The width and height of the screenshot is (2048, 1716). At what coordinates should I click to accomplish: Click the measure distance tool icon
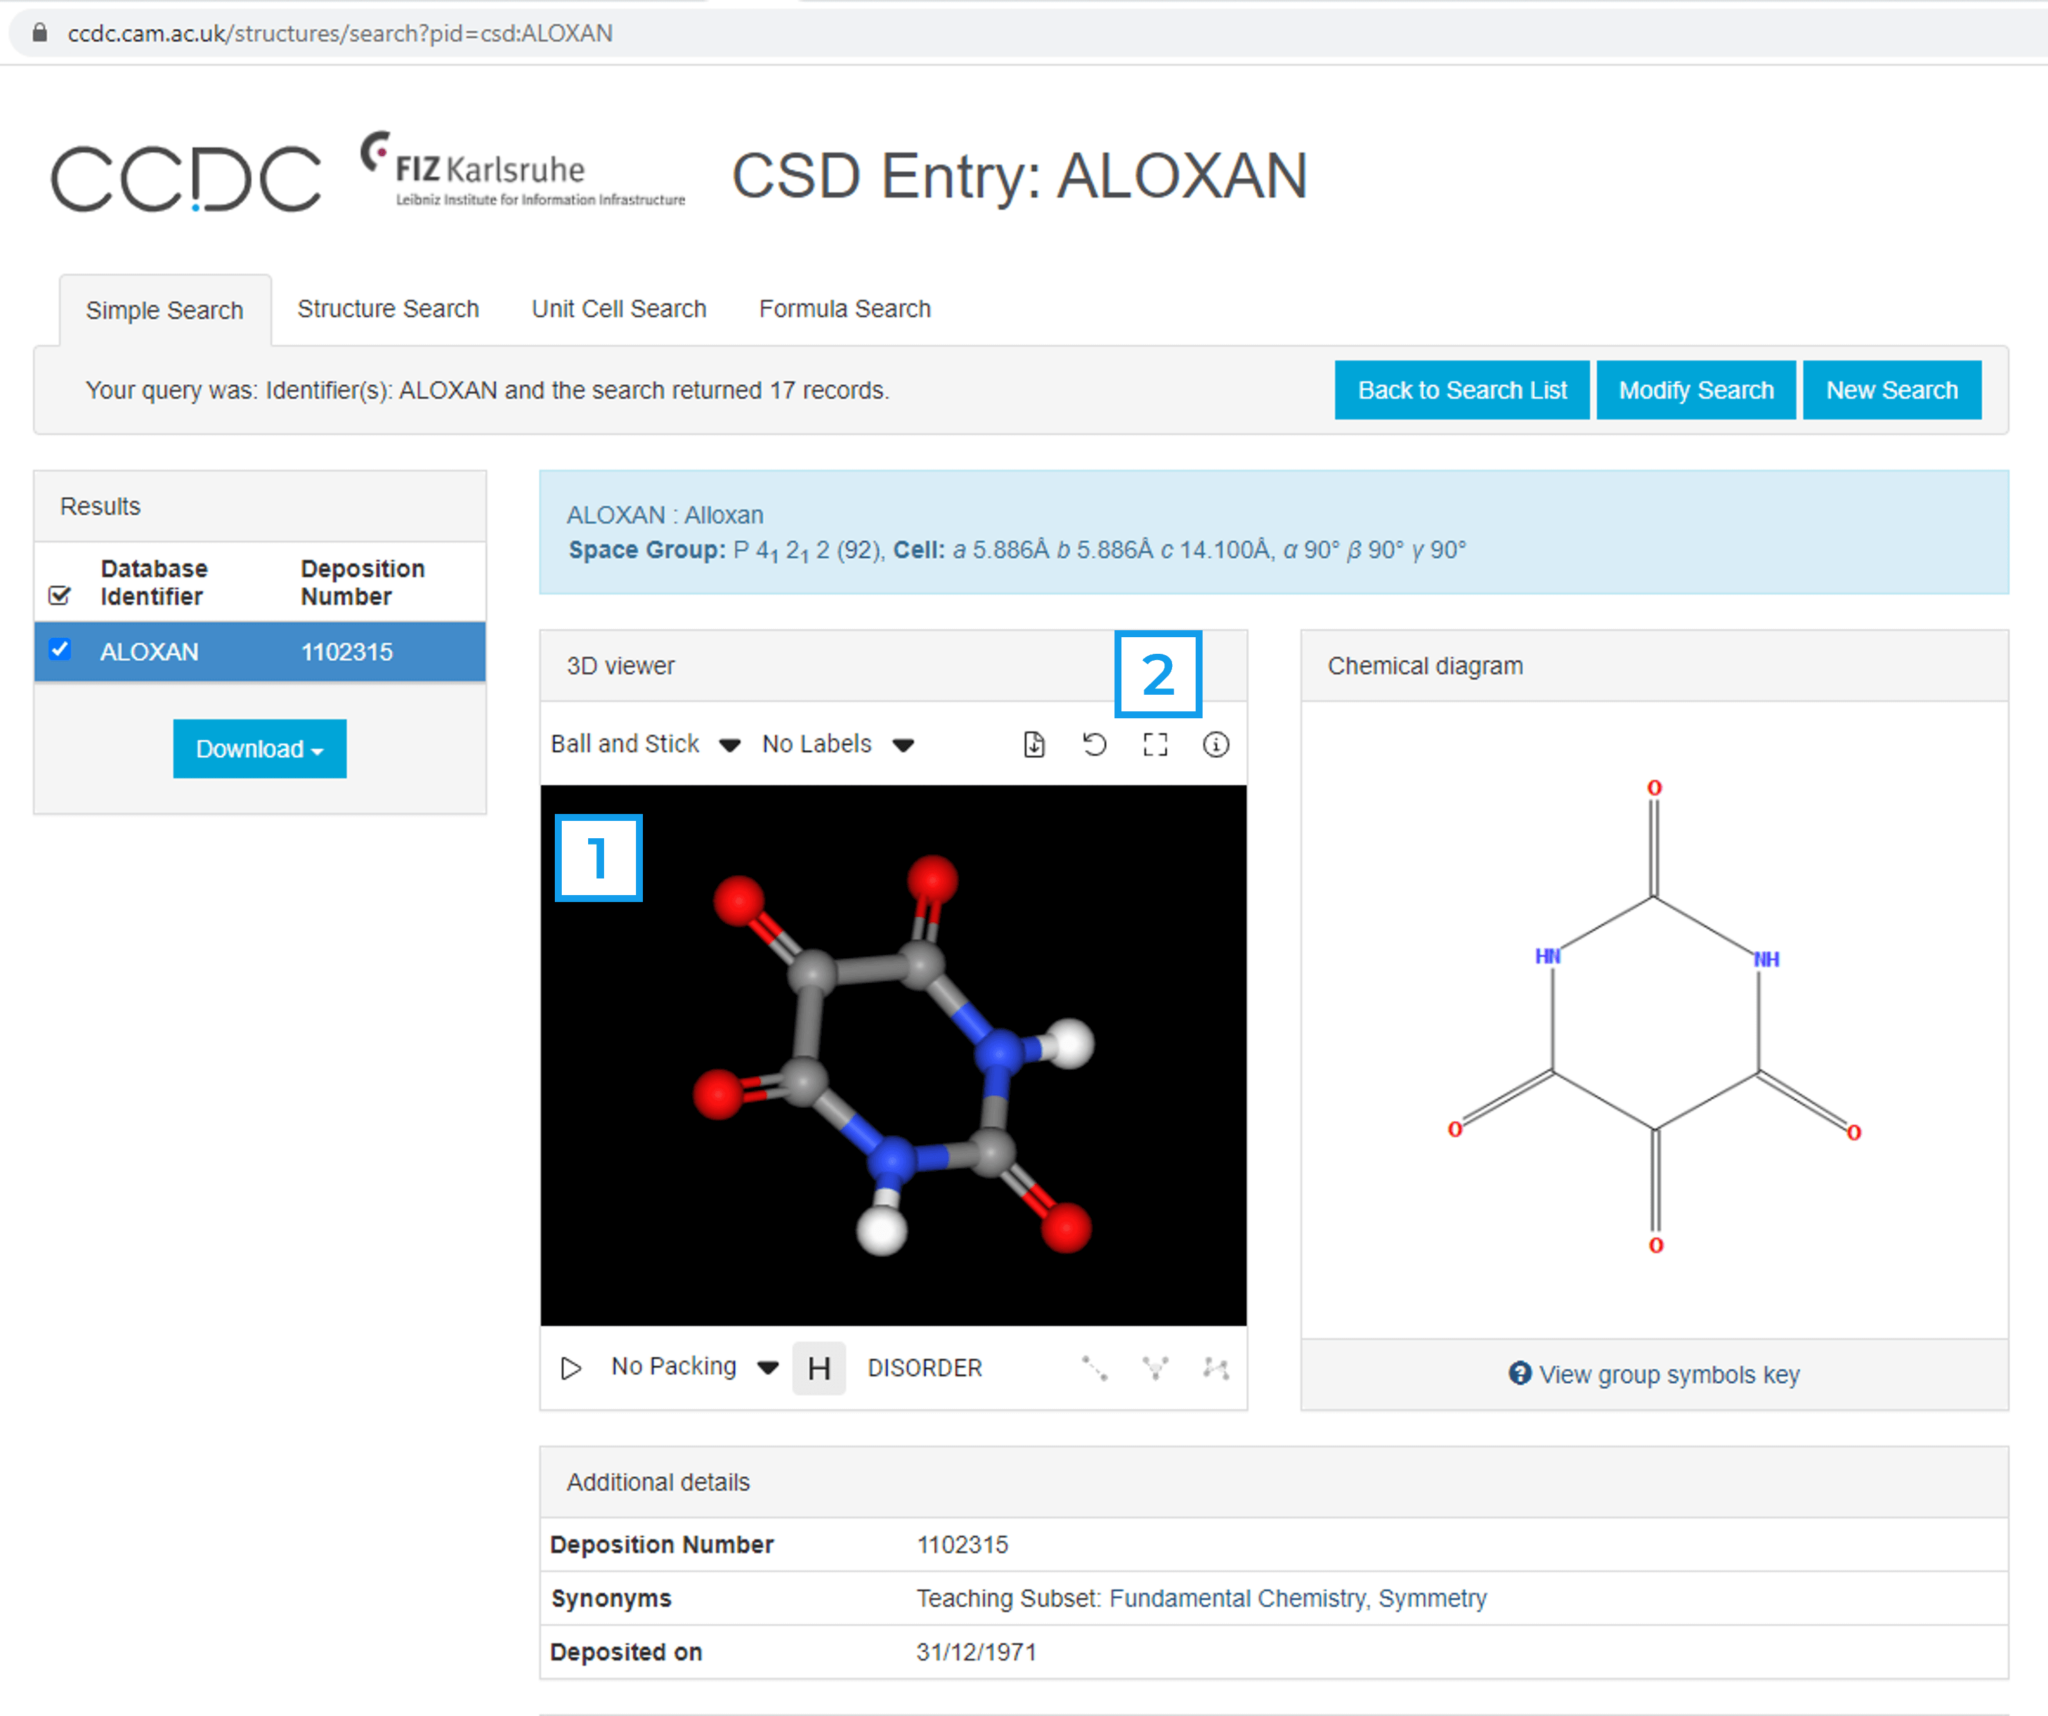pyautogui.click(x=1095, y=1368)
